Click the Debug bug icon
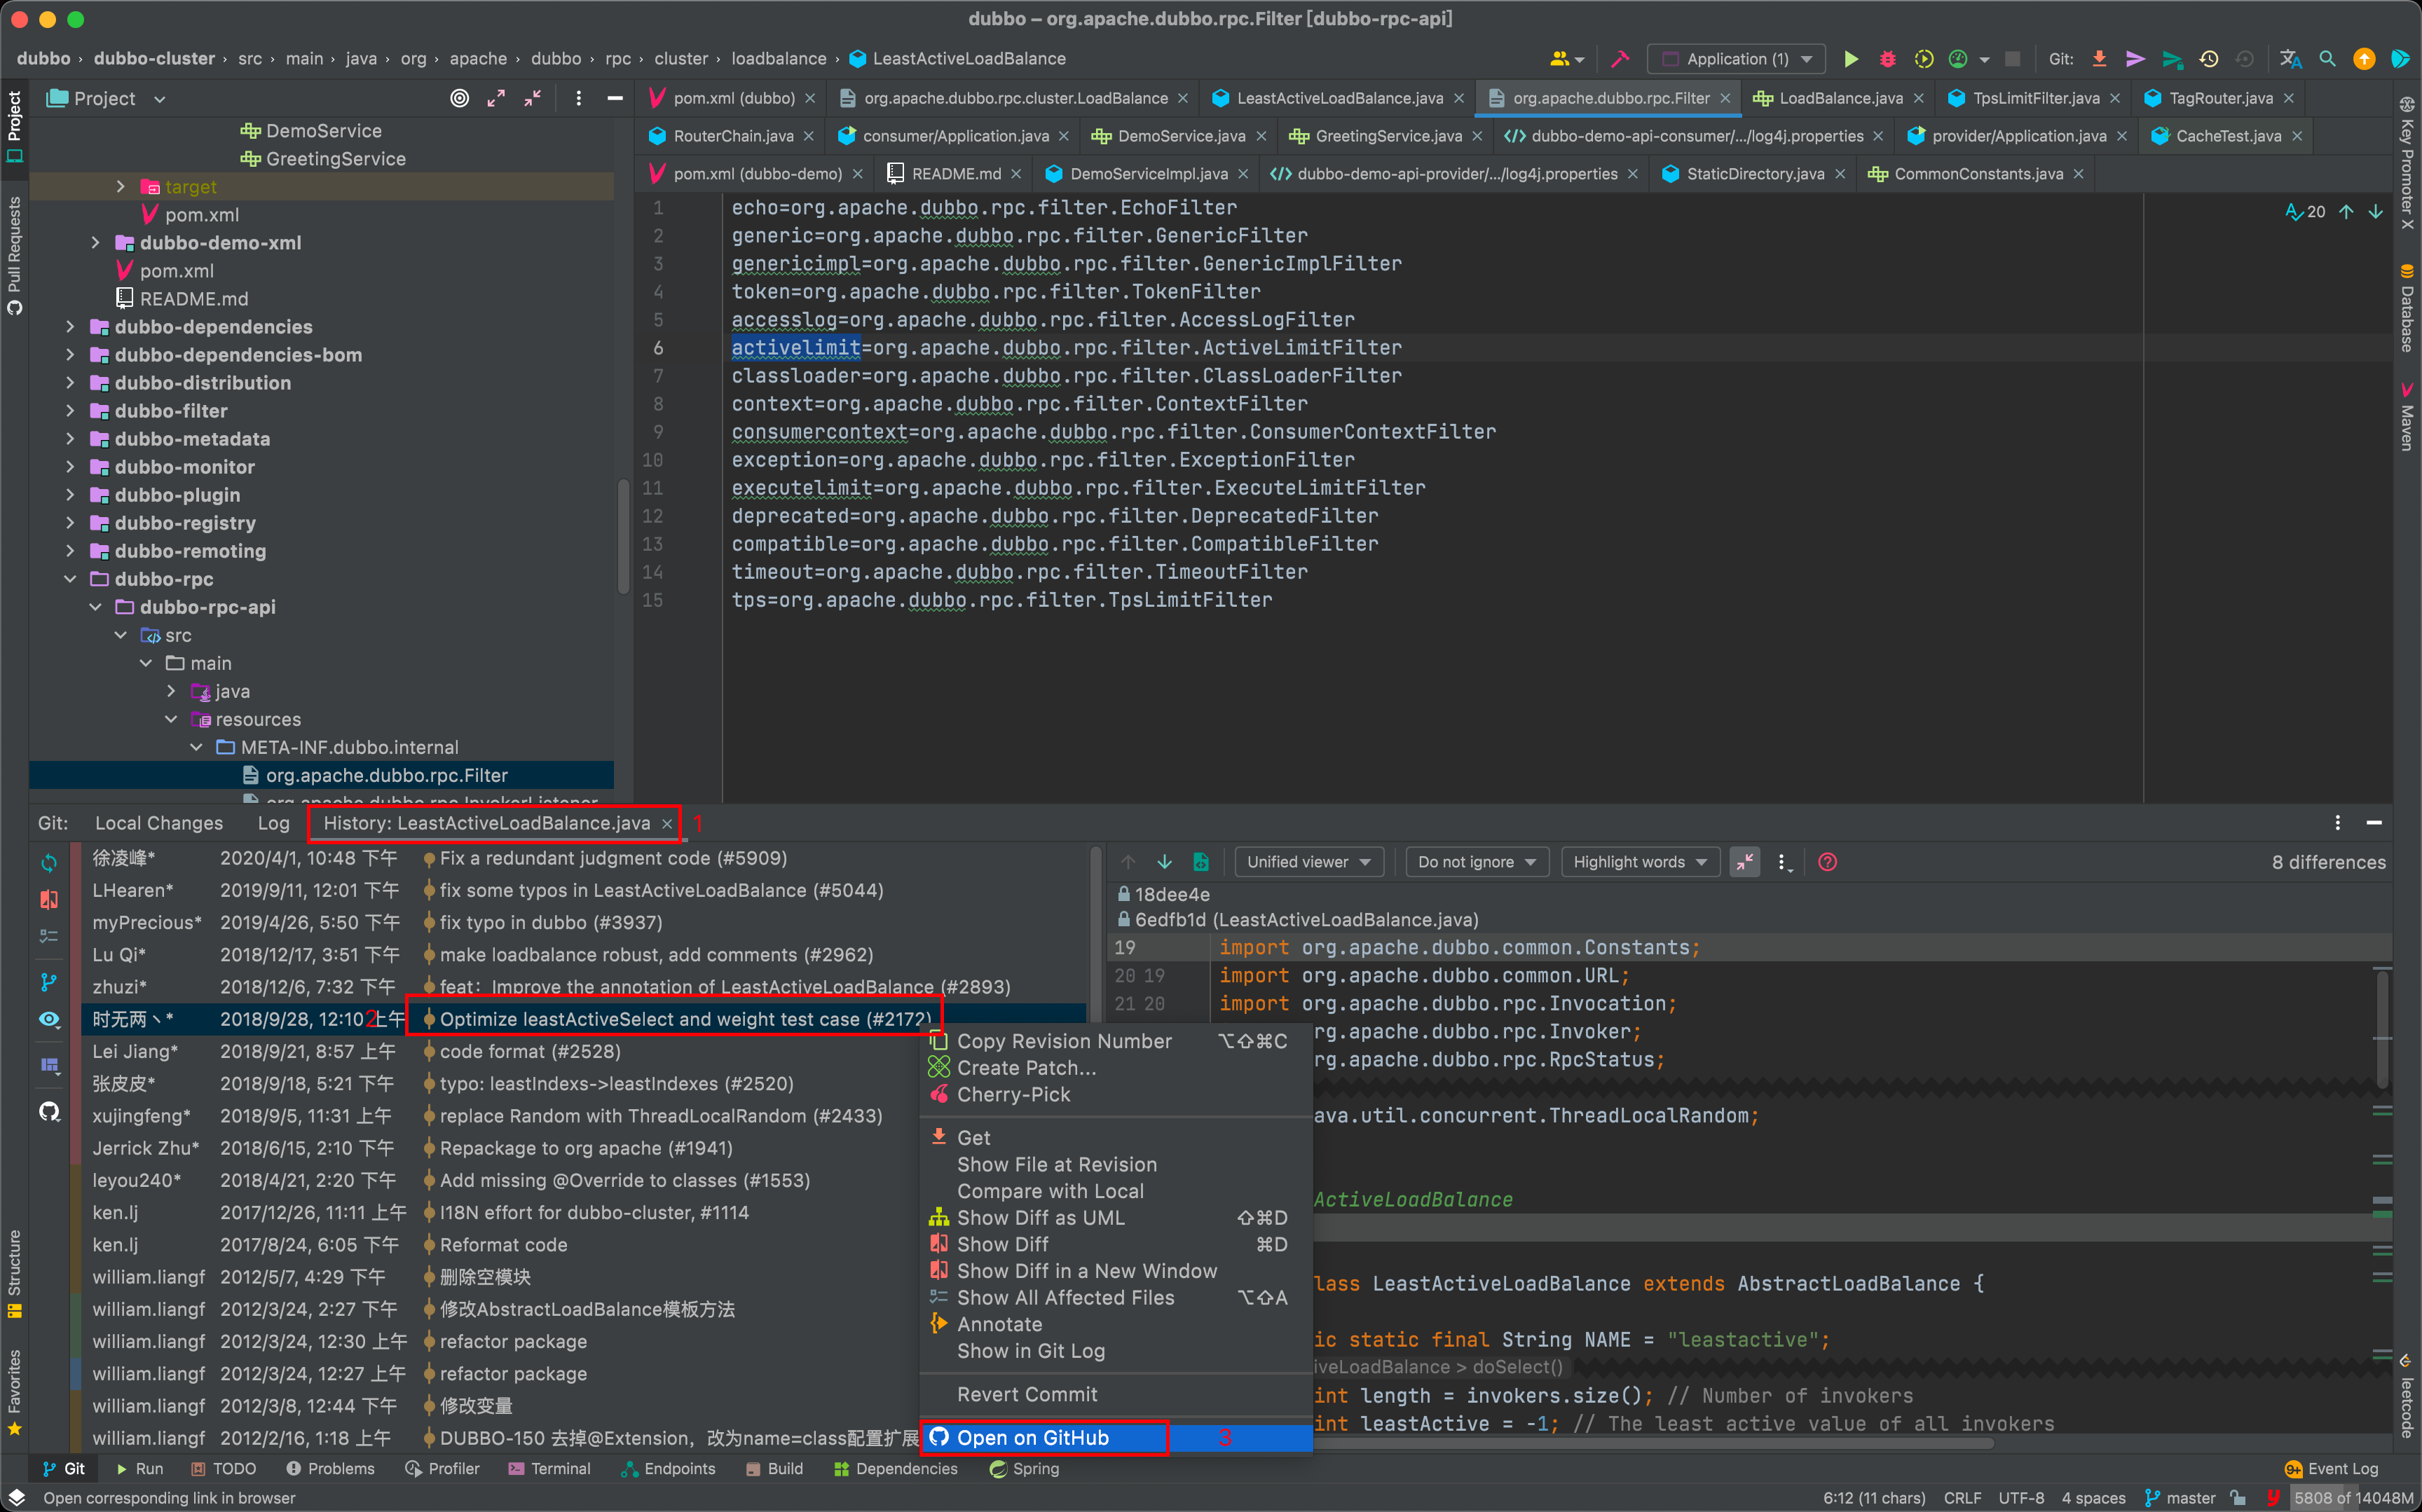 pos(1887,59)
